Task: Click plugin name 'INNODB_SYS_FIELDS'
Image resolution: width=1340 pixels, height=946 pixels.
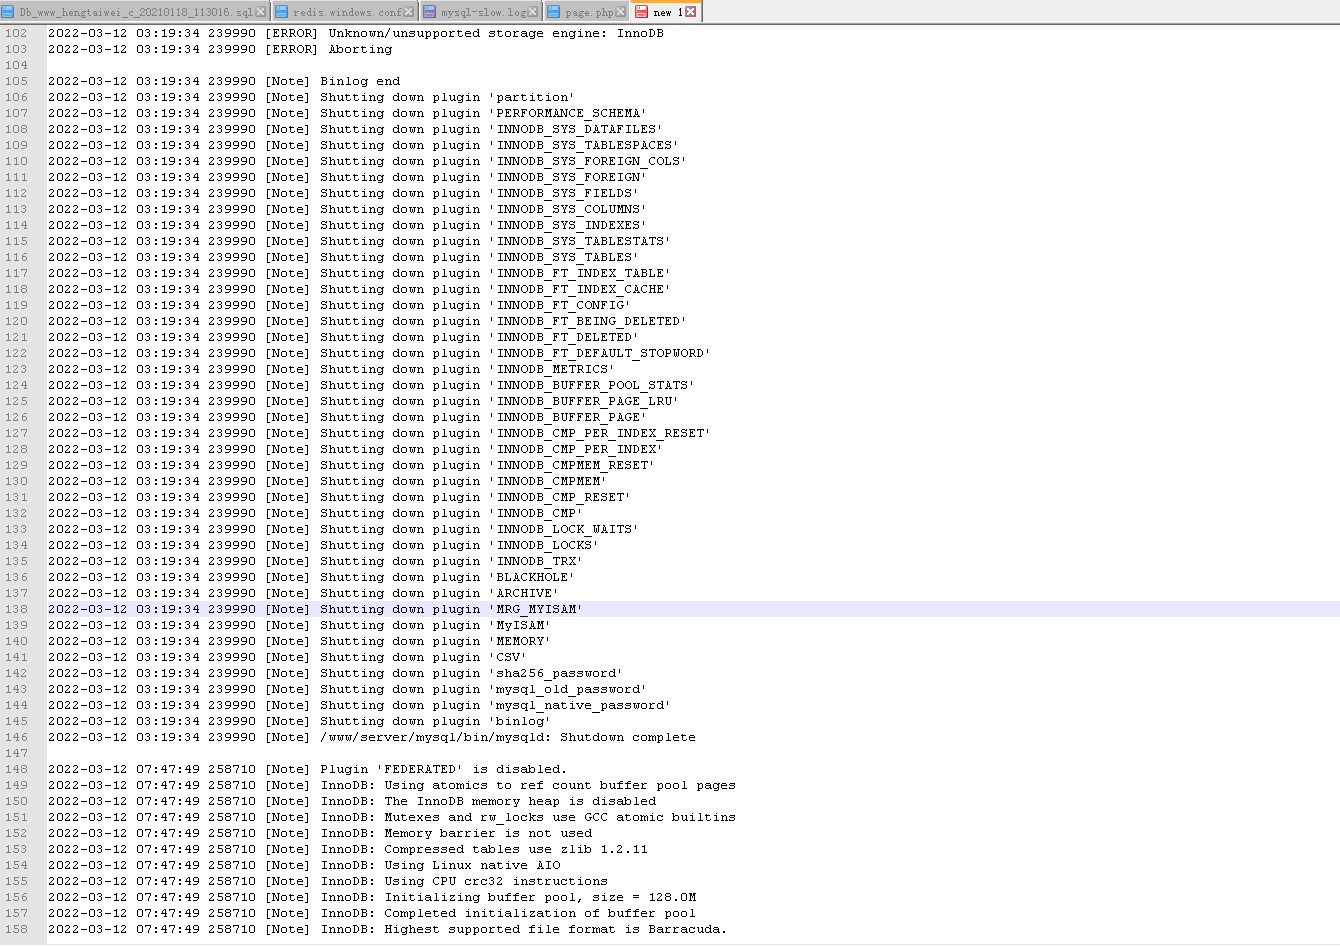Action: [x=564, y=193]
